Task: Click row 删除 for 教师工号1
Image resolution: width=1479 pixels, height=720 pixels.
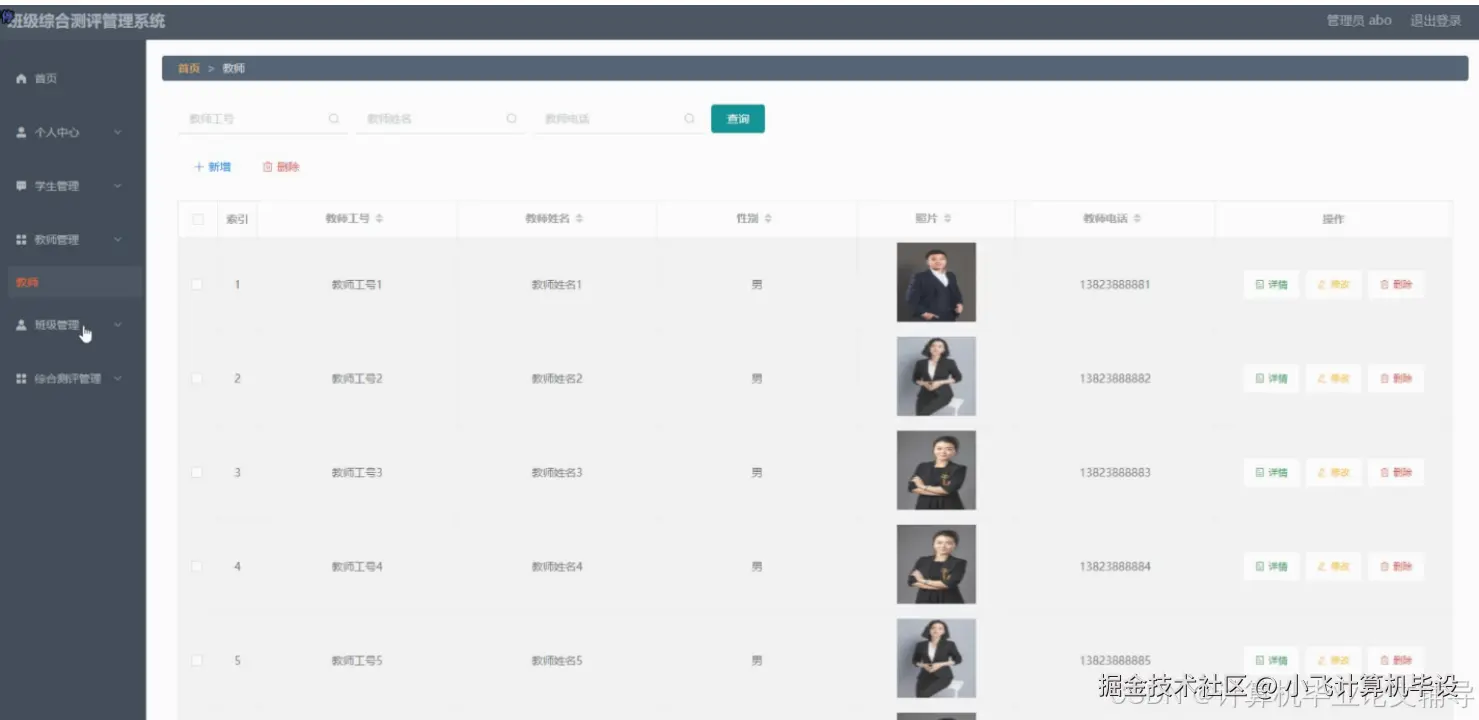Action: (1396, 285)
